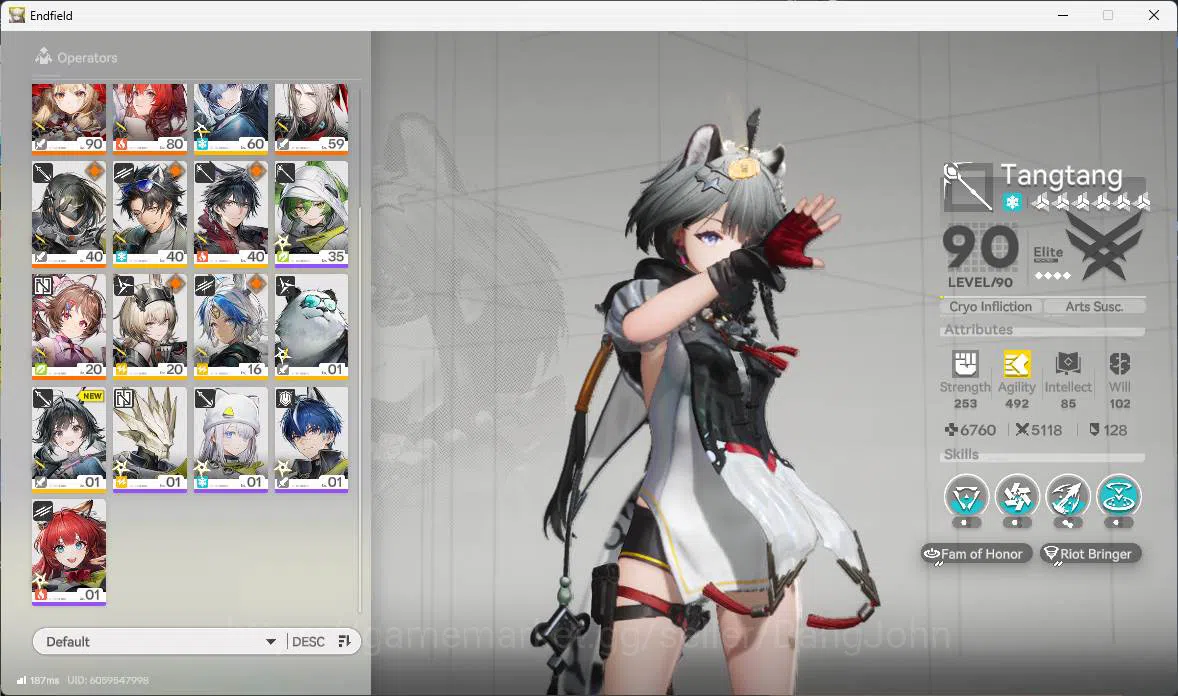Click the attack value 5118
The image size is (1178, 696).
pos(1047,430)
